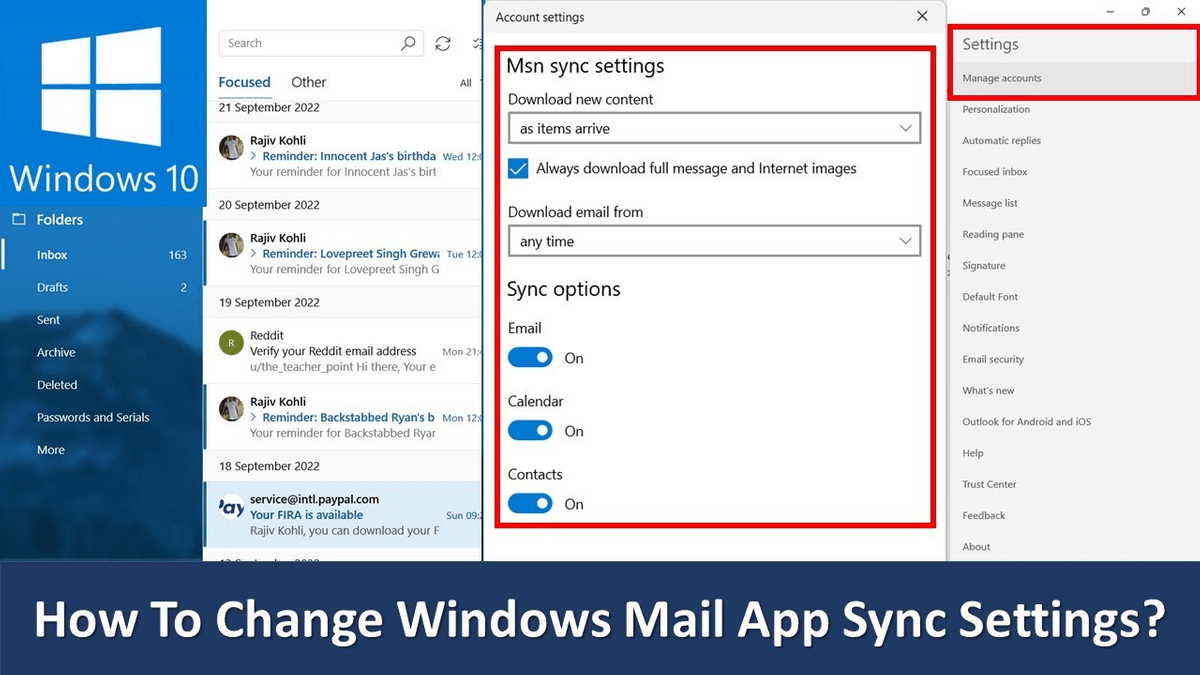
Task: Click the Sync options heading
Action: [564, 289]
